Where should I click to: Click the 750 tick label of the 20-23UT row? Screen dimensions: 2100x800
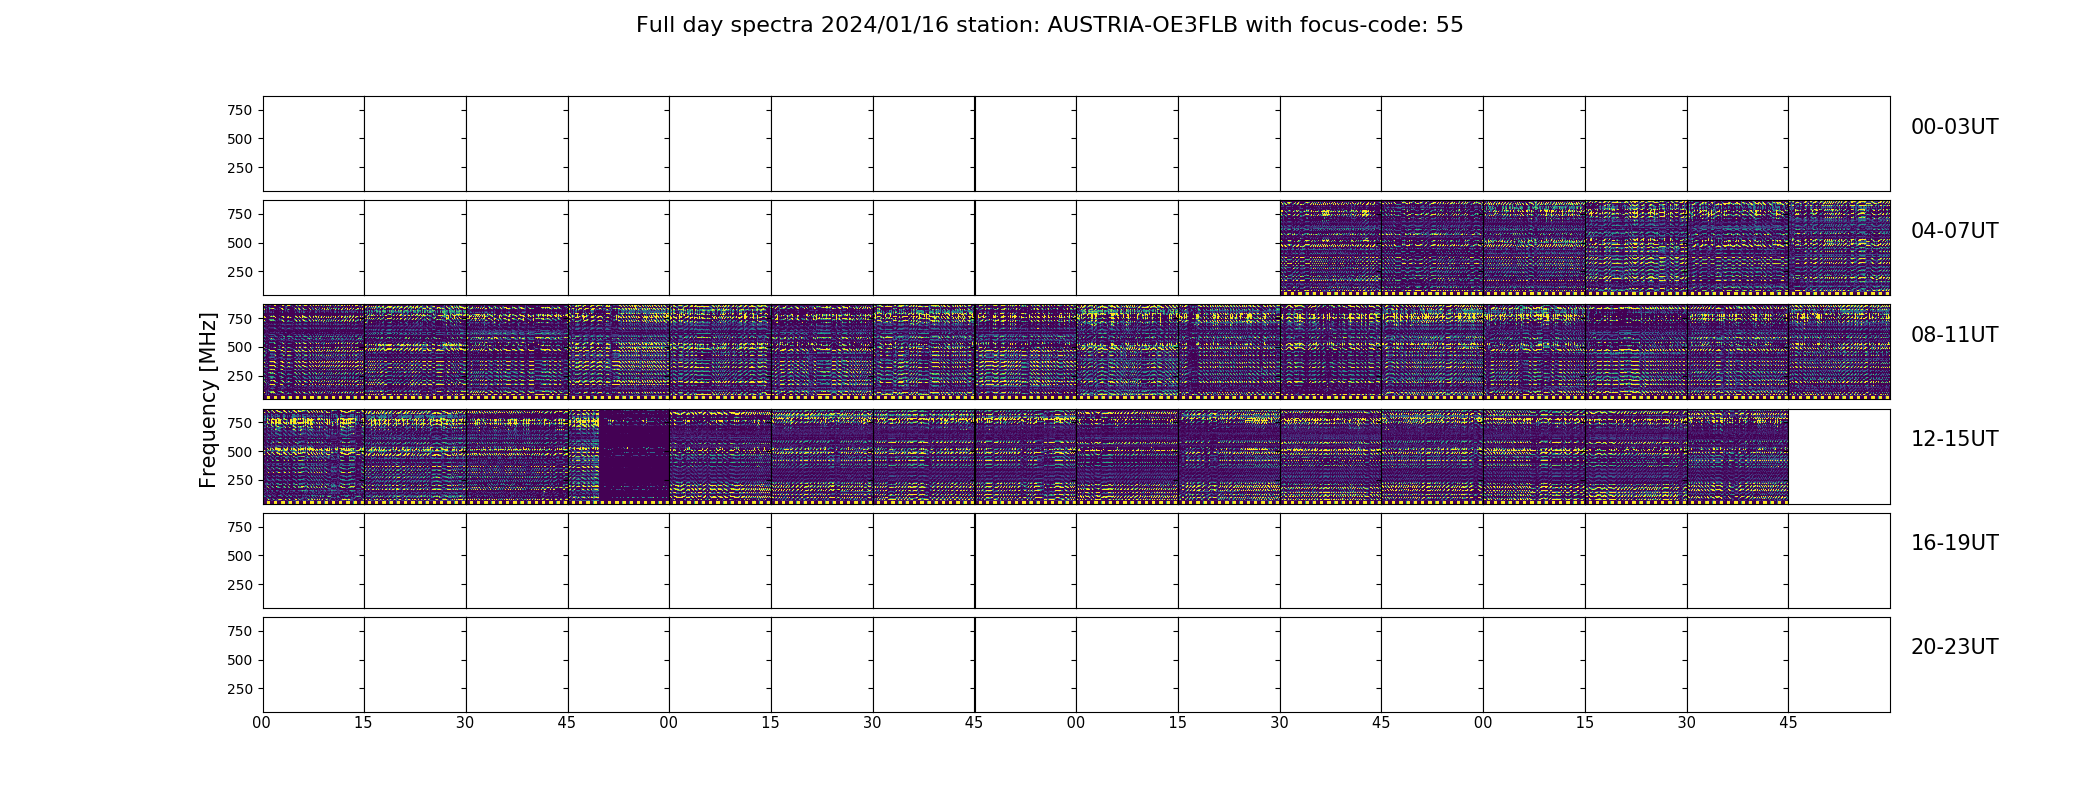pyautogui.click(x=240, y=631)
